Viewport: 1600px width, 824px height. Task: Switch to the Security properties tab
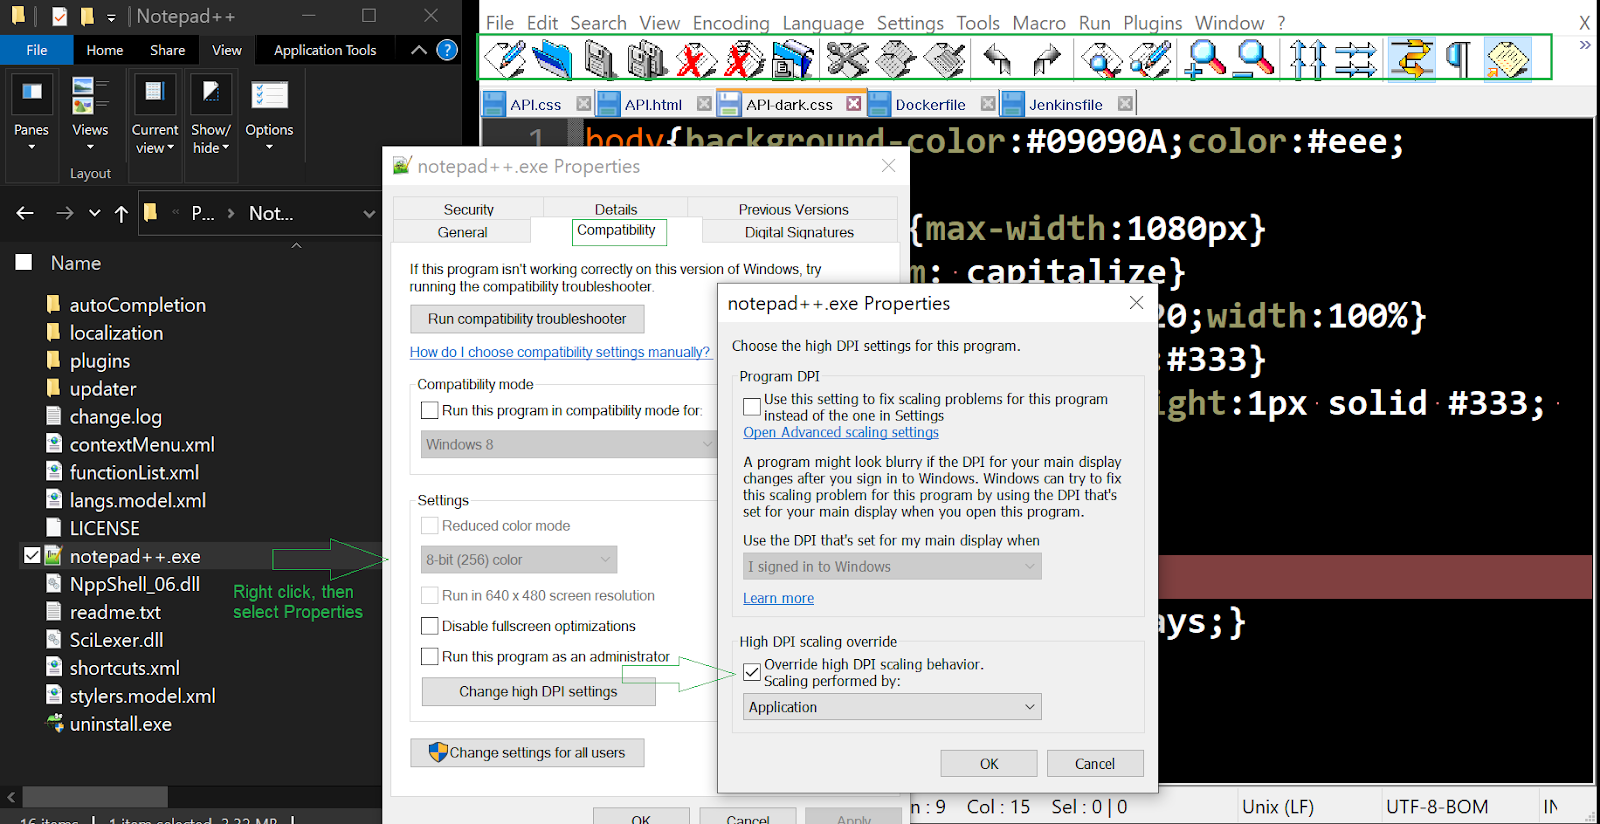pyautogui.click(x=468, y=209)
